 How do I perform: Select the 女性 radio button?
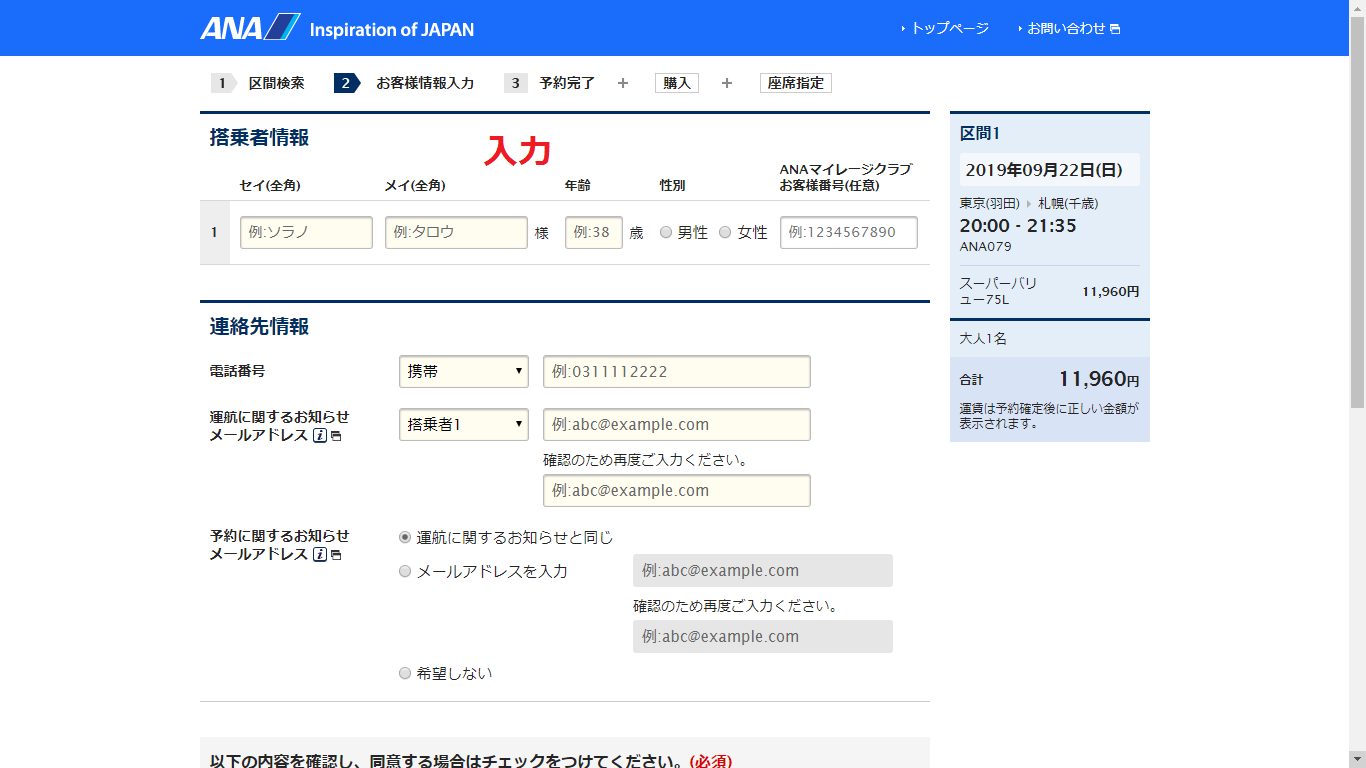click(x=726, y=233)
